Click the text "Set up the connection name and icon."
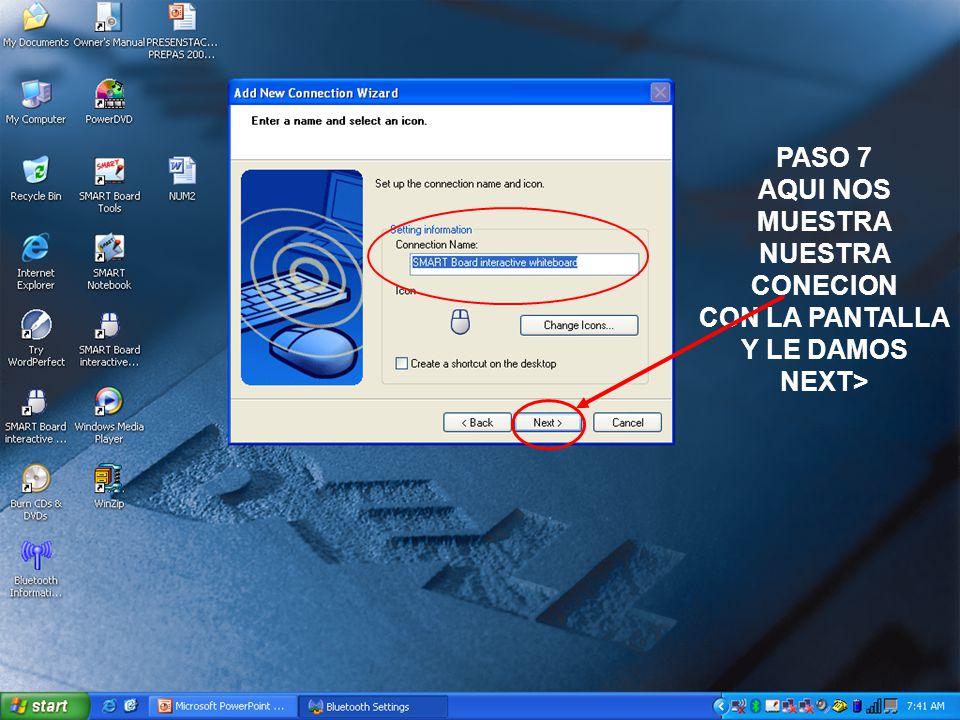Viewport: 960px width, 720px height. point(459,184)
